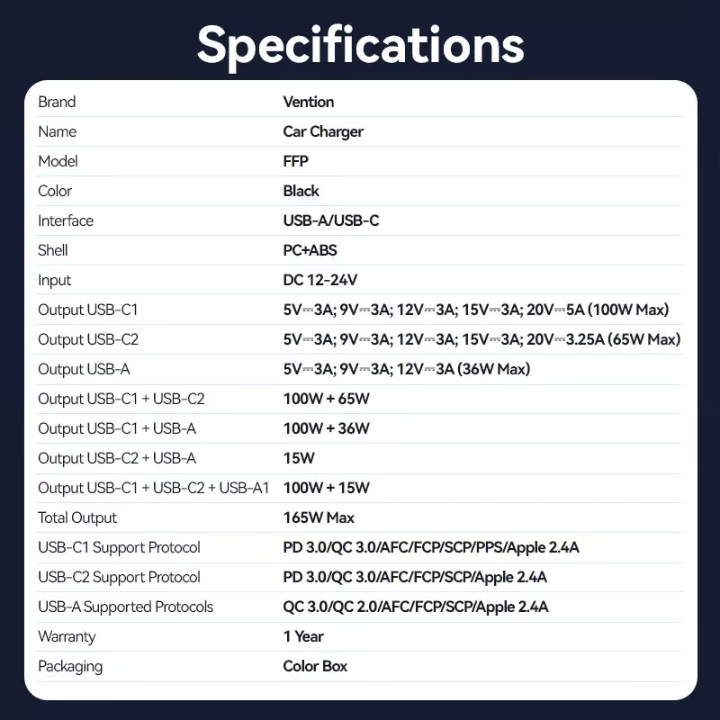Select the DC 12-24V input value
The width and height of the screenshot is (720, 720).
[x=320, y=280]
